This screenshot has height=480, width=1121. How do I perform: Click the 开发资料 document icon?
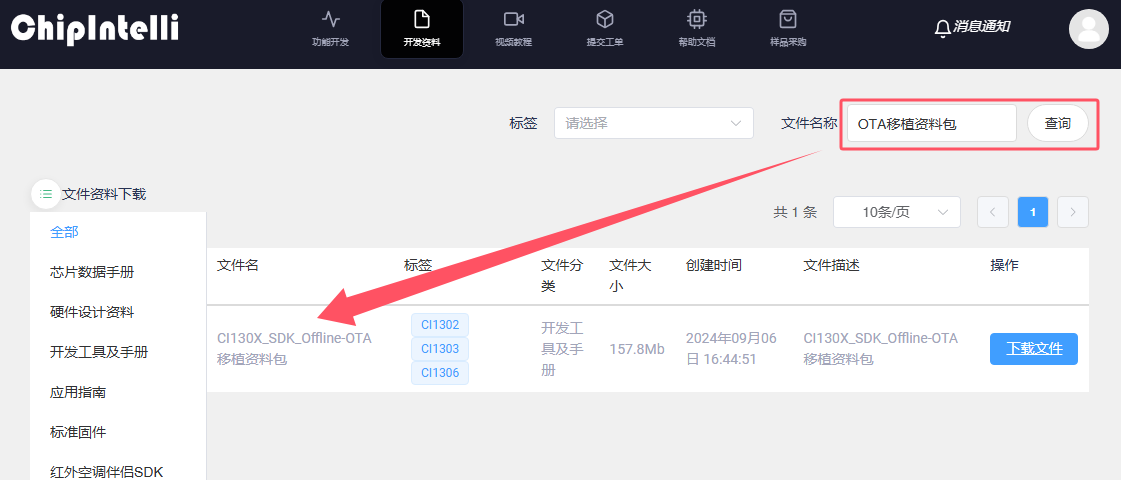pyautogui.click(x=421, y=20)
